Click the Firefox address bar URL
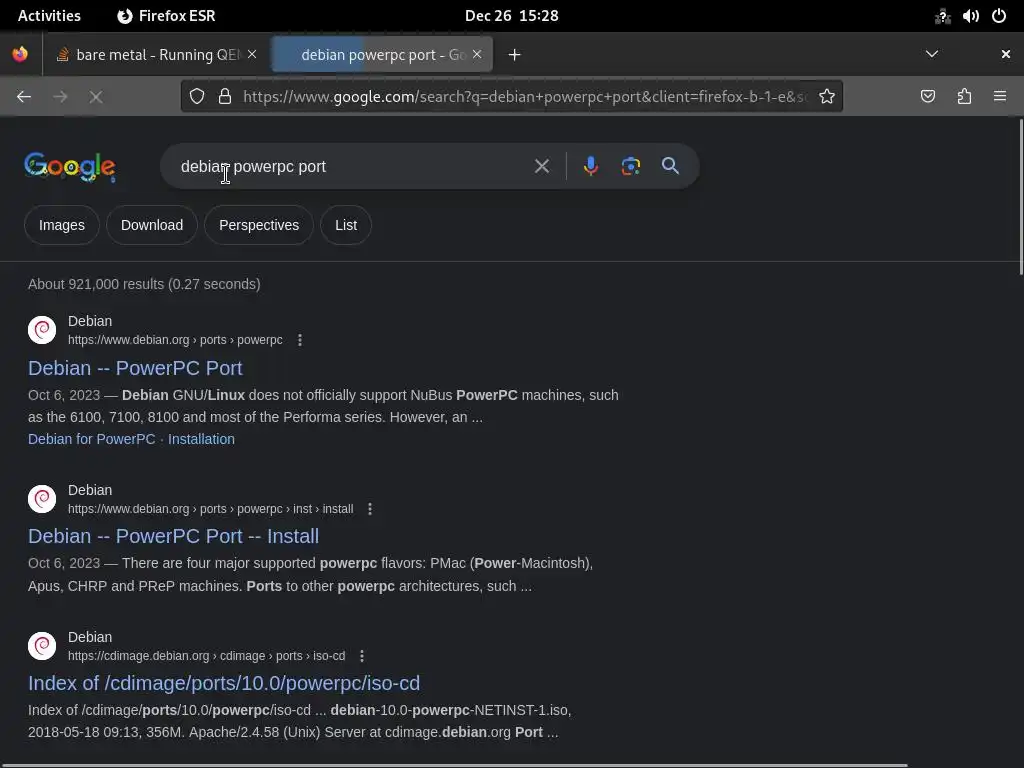1024x768 pixels. (x=524, y=97)
